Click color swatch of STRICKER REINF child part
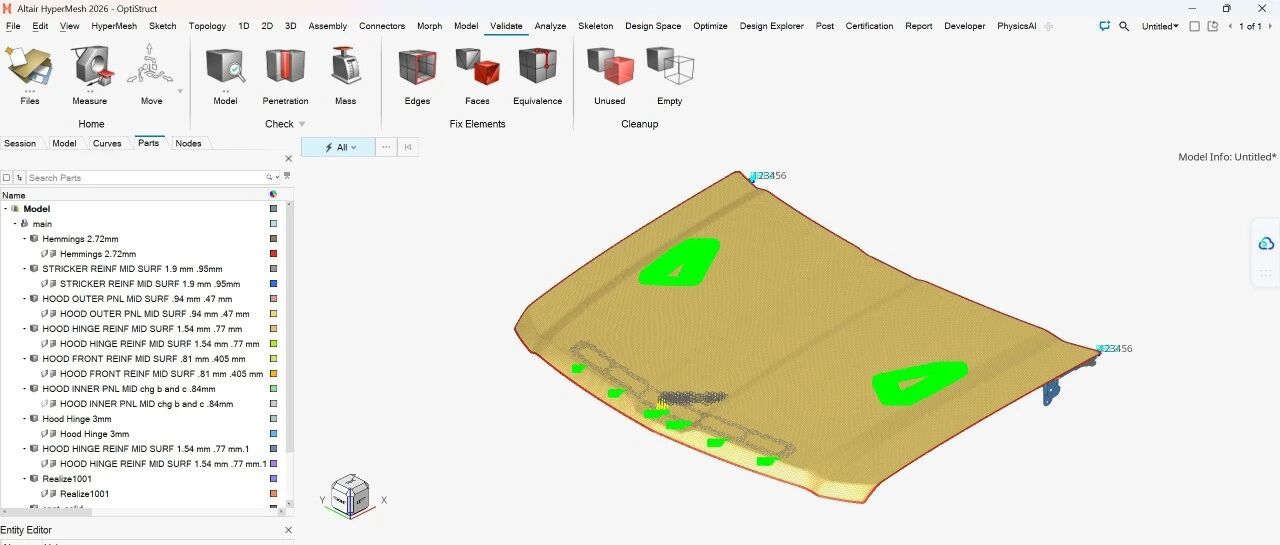Screen dimensions: 1280x545 click(273, 284)
